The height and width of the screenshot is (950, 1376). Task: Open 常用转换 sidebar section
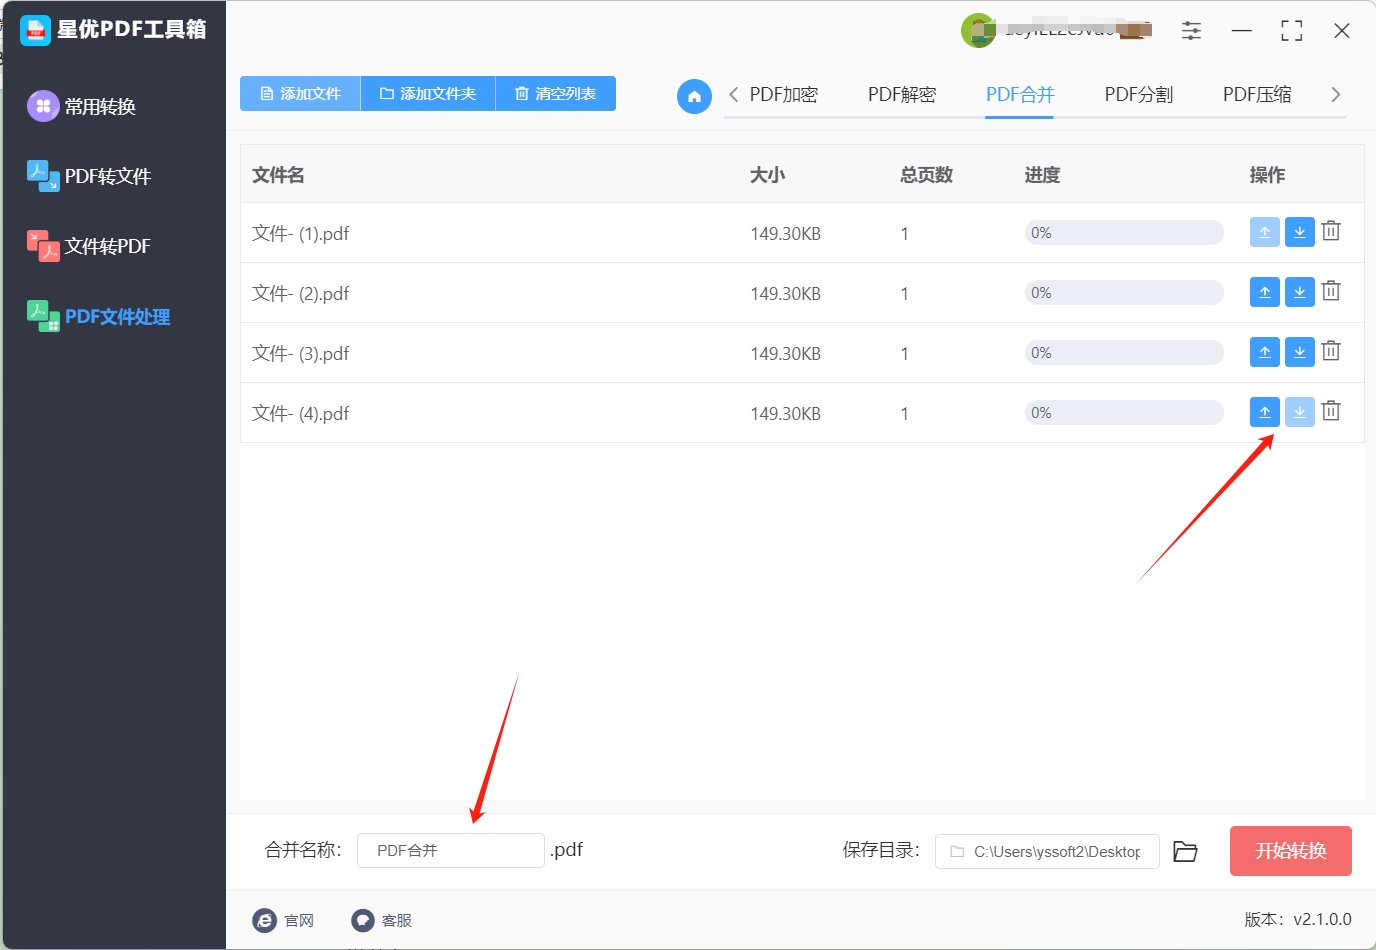tap(83, 106)
